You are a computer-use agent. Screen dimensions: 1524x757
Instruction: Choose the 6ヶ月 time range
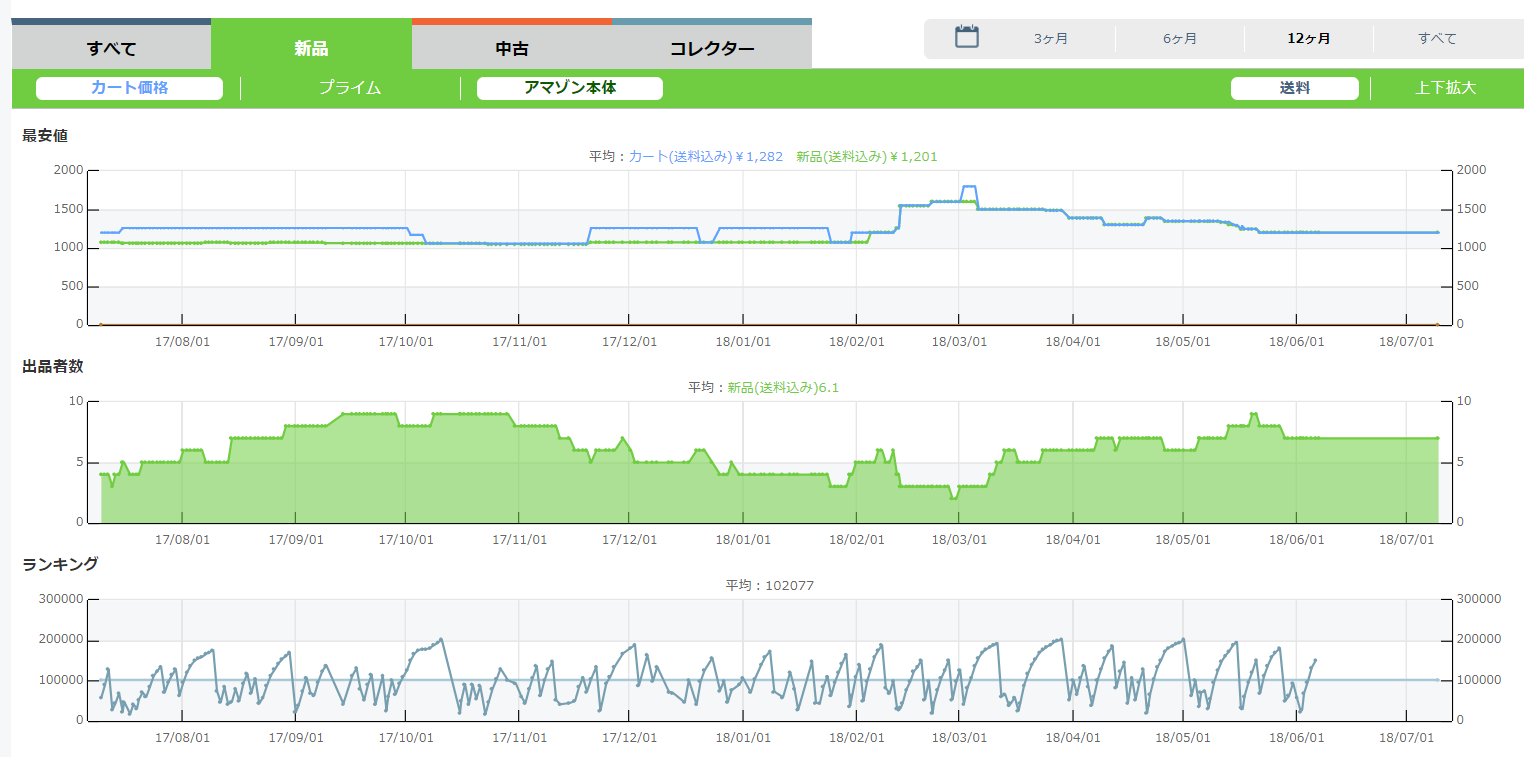point(1180,39)
